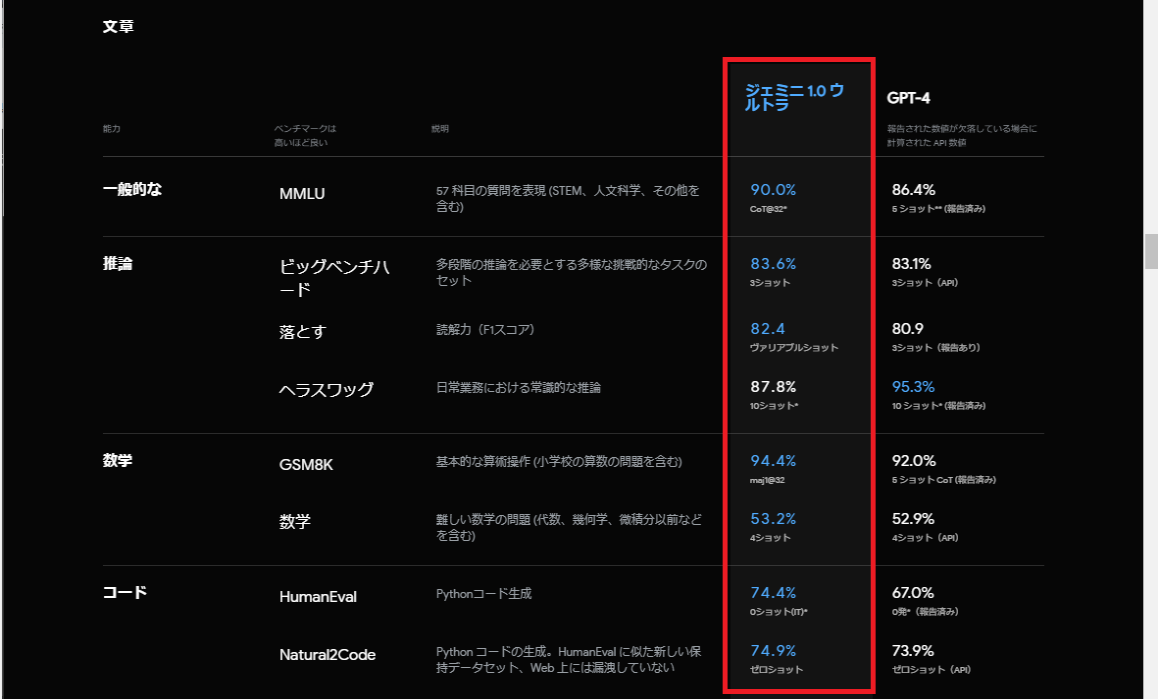Click the vertical scrollbar thumb
Screen dimensions: 1158x699
pyautogui.click(x=1151, y=251)
